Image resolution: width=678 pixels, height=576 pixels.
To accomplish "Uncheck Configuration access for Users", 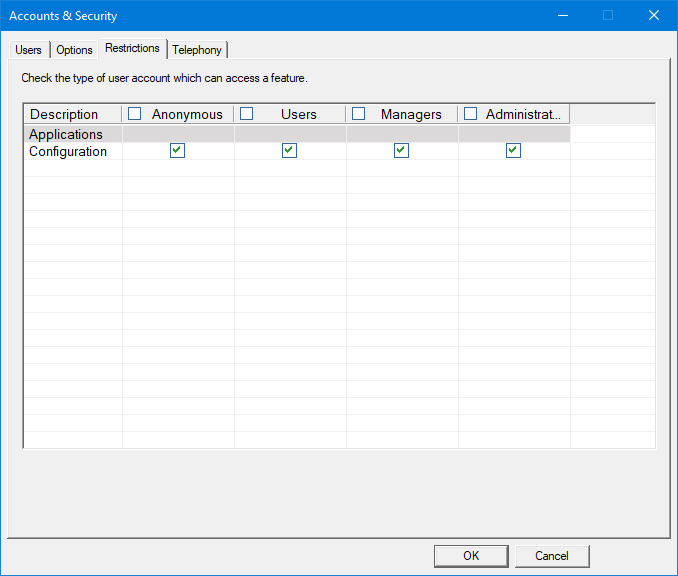I will tap(289, 151).
